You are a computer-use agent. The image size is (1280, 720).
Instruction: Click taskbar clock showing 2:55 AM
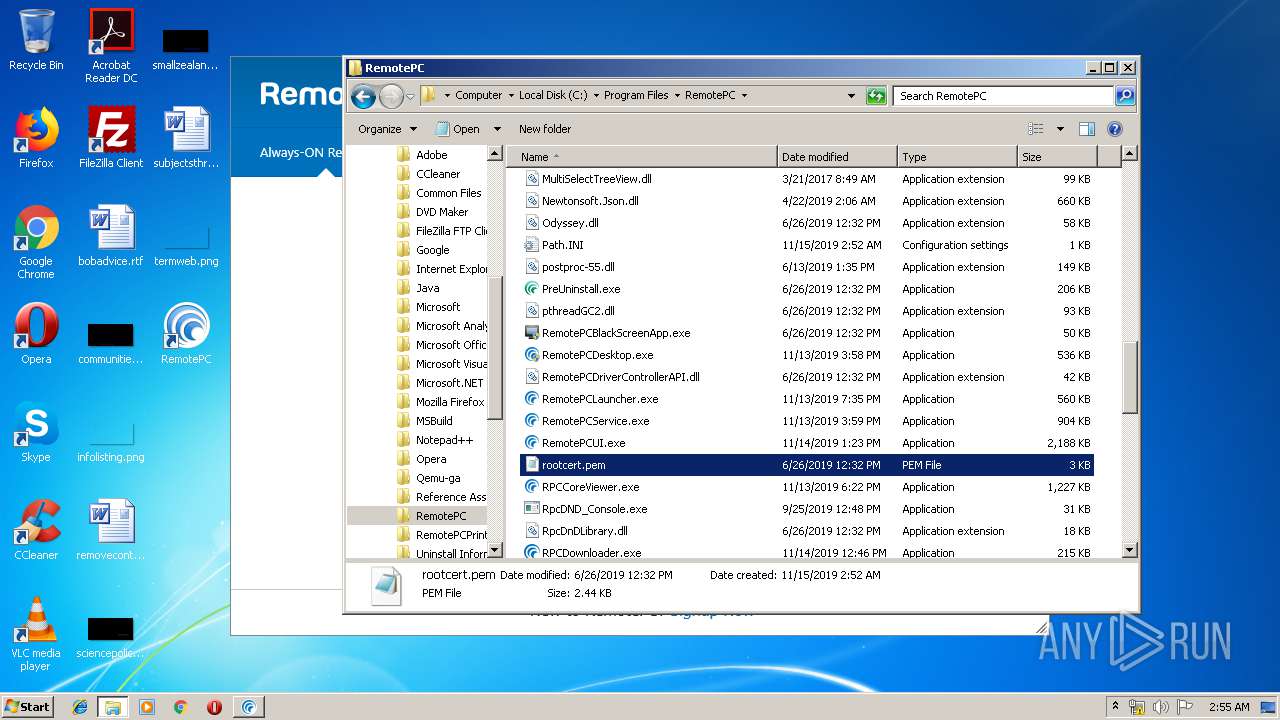pyautogui.click(x=1229, y=707)
